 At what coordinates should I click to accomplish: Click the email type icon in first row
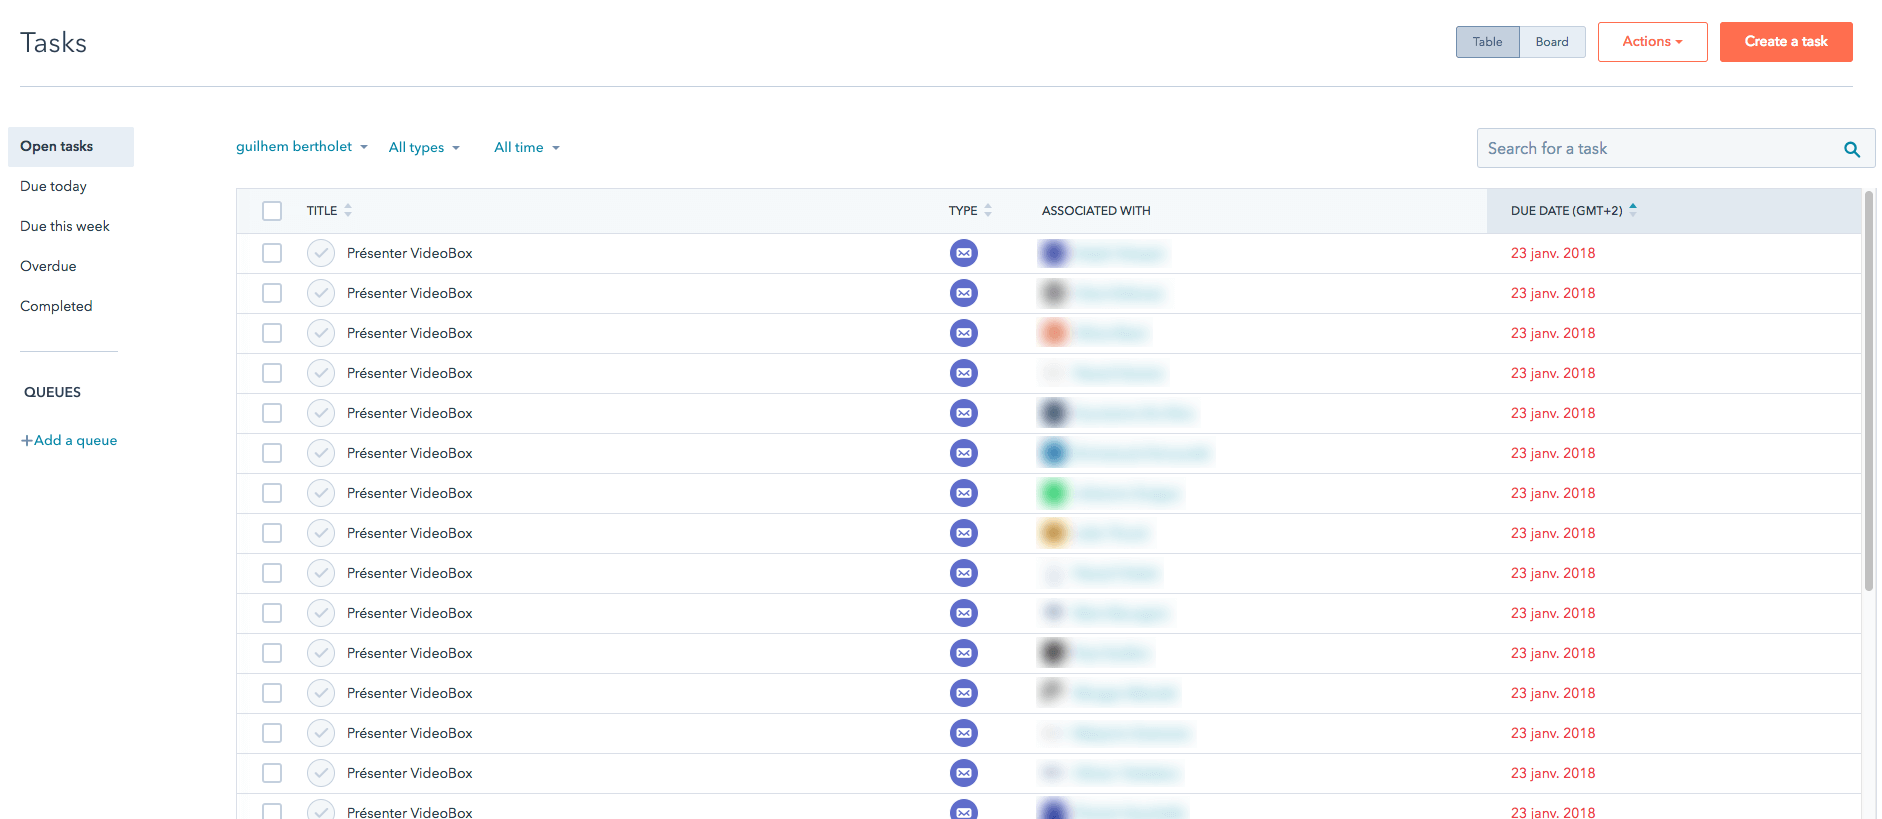[x=964, y=253]
